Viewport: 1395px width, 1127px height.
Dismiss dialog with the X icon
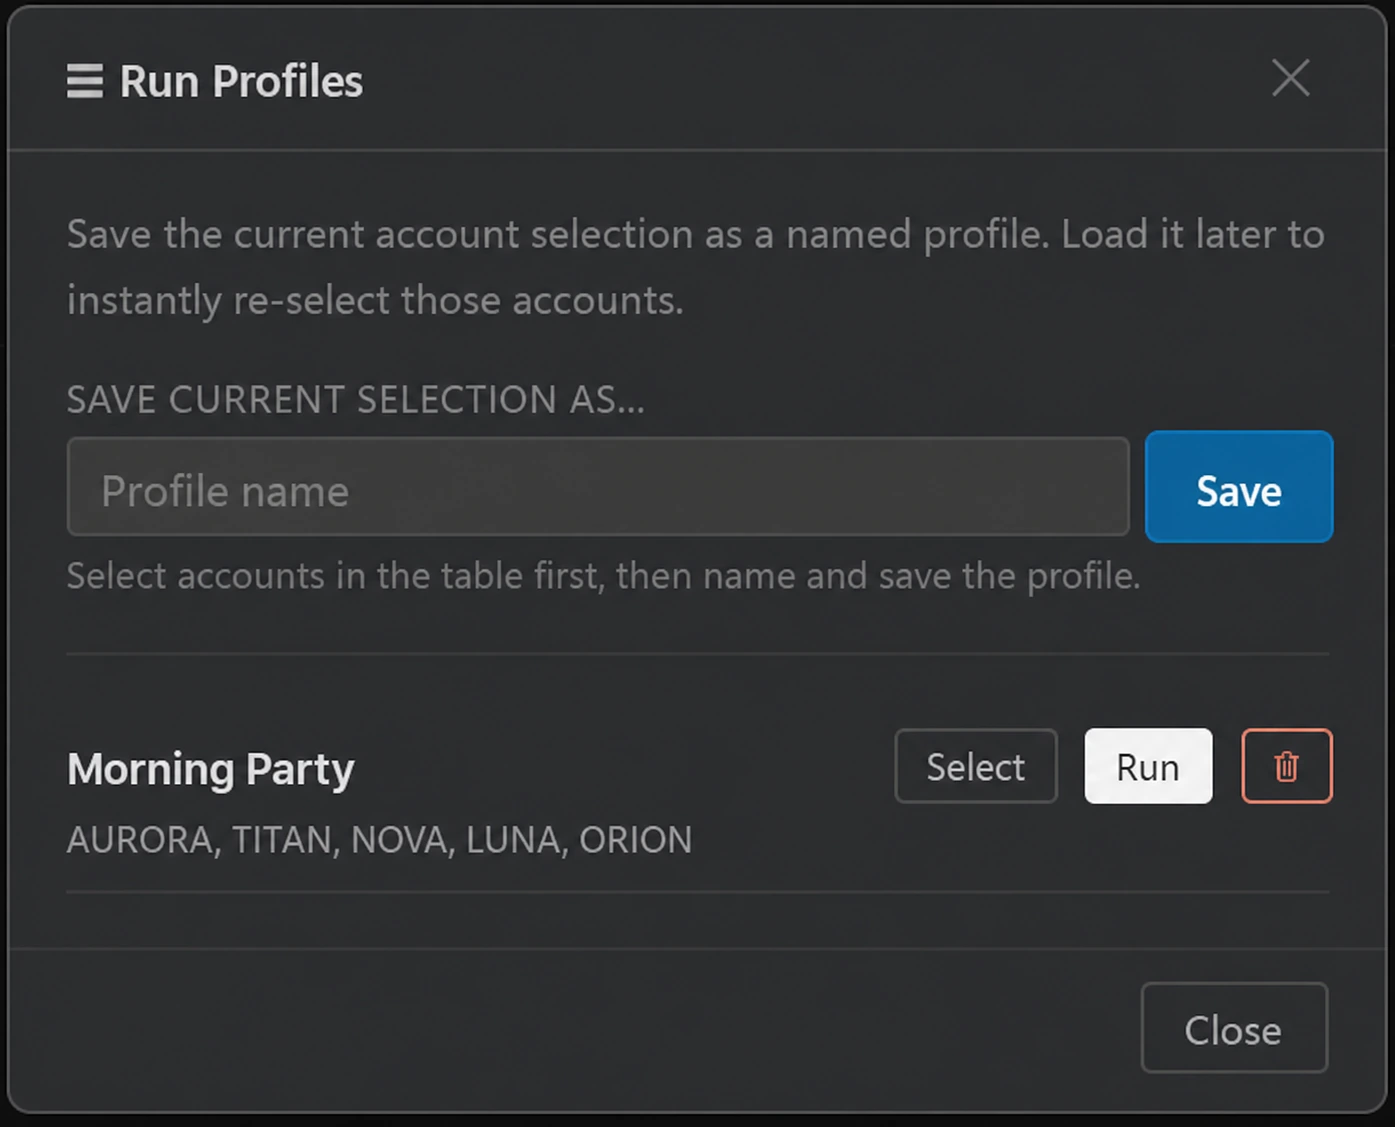coord(1291,77)
